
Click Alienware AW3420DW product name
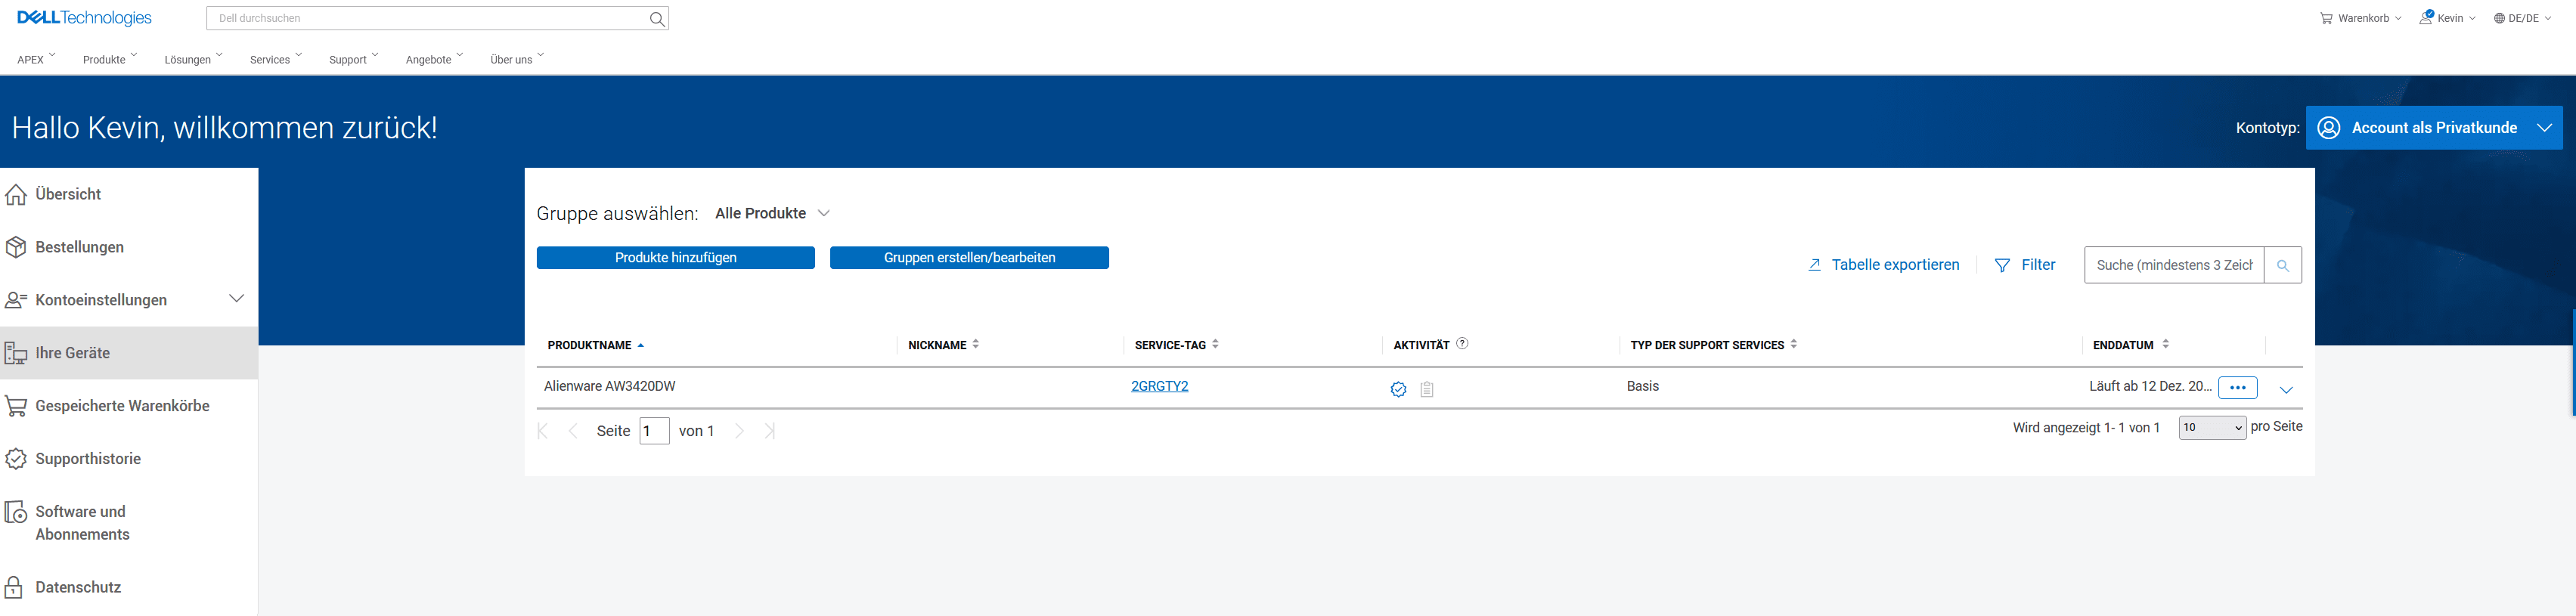tap(610, 386)
